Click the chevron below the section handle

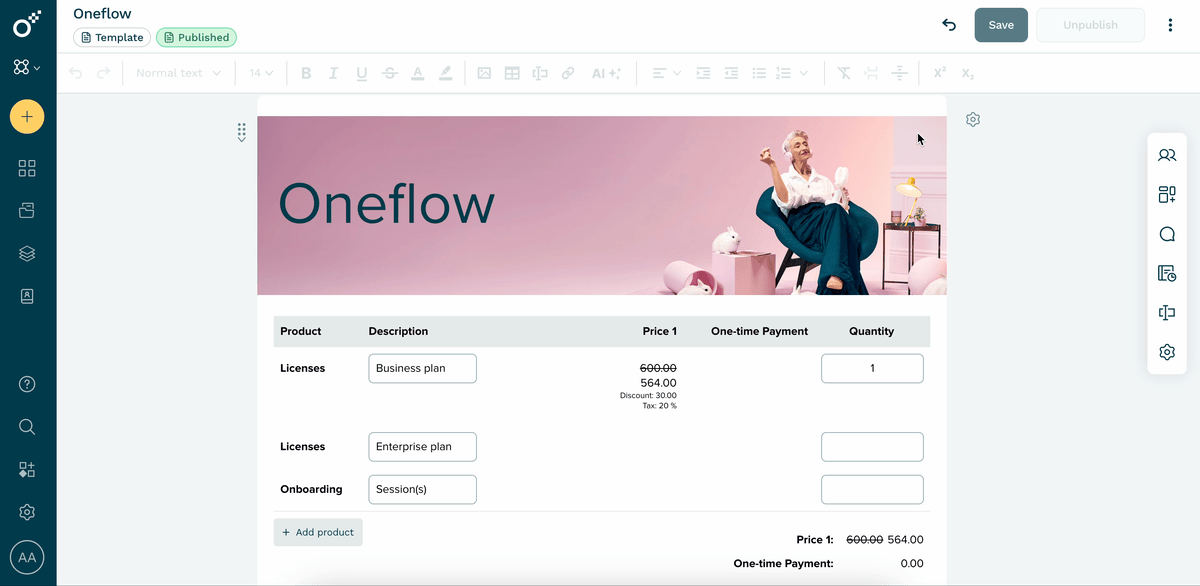[x=241, y=140]
